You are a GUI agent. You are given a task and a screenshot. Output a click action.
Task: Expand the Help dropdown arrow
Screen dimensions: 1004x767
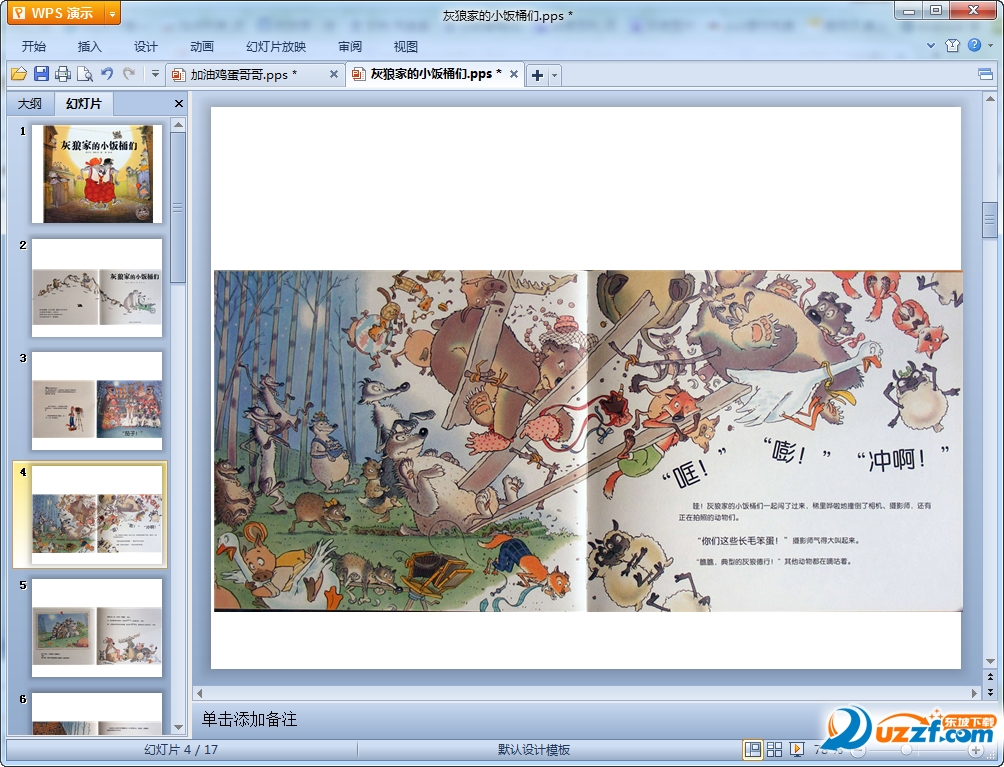[991, 45]
